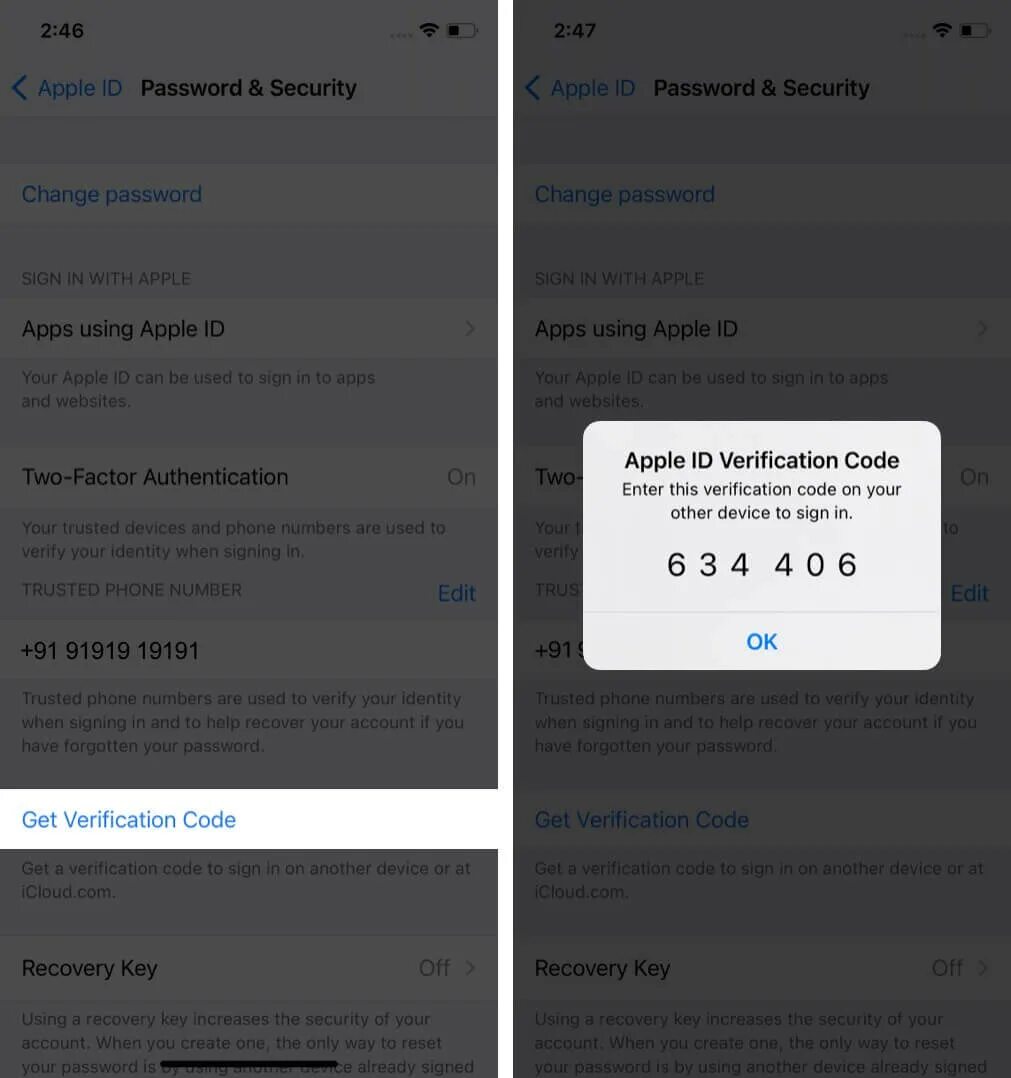Open Two-Factor Authentication on the left screen
The width and height of the screenshot is (1011, 1078).
[x=249, y=476]
